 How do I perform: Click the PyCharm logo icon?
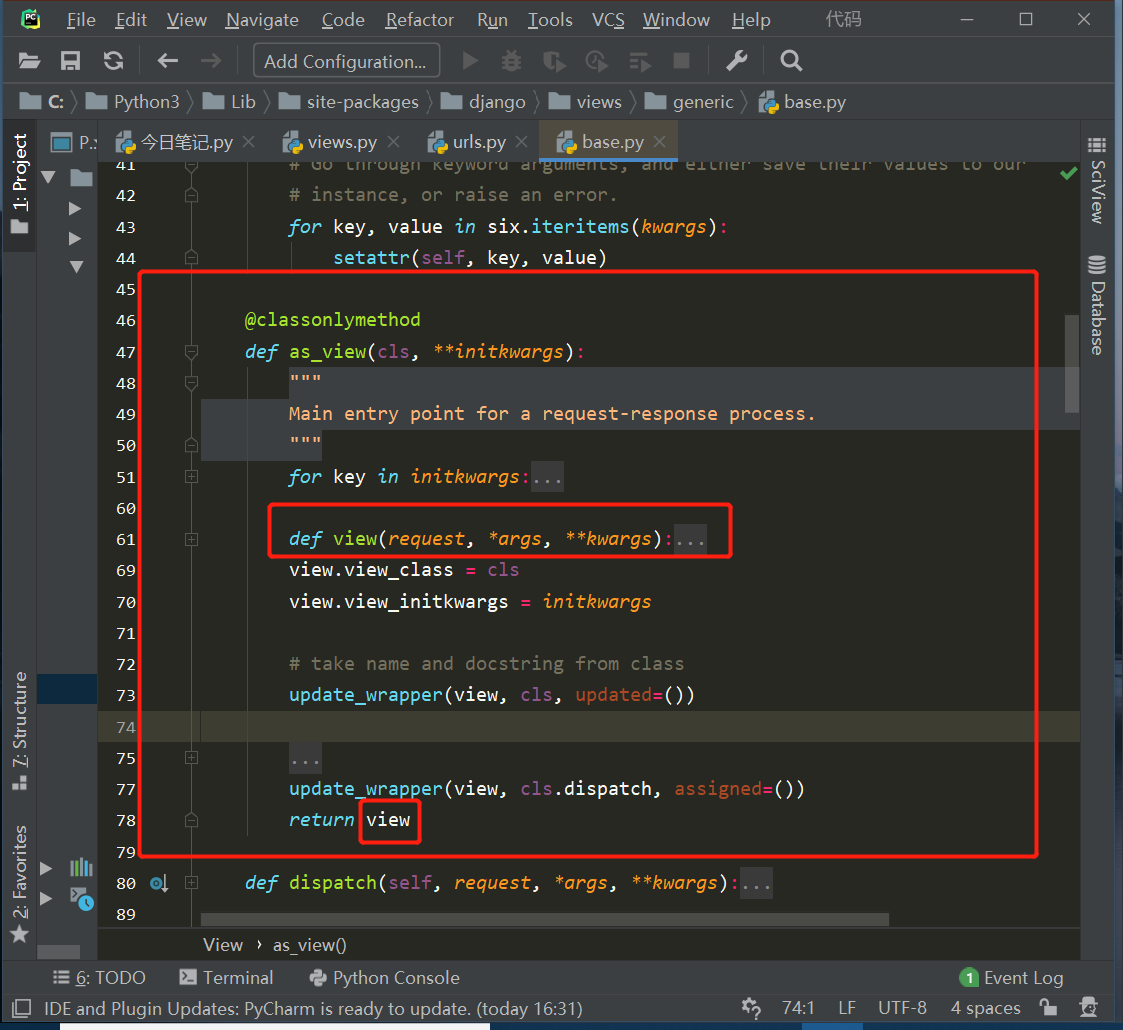tap(30, 19)
